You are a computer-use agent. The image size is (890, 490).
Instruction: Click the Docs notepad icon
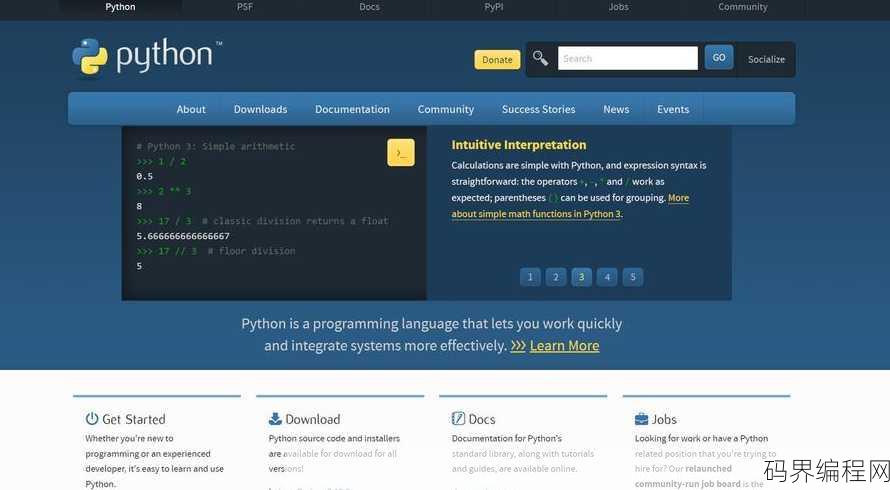(x=458, y=419)
